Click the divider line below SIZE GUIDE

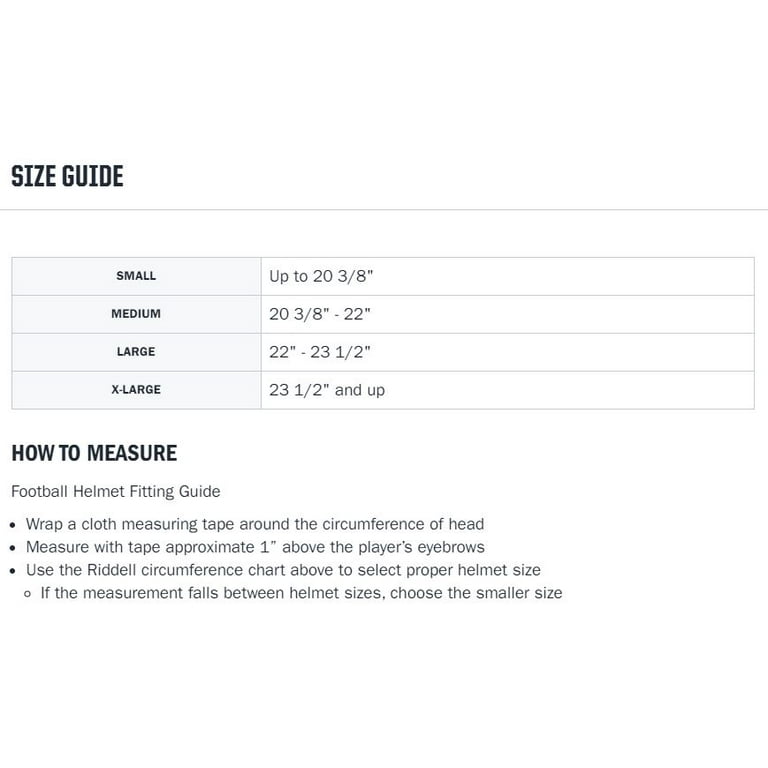(x=384, y=210)
